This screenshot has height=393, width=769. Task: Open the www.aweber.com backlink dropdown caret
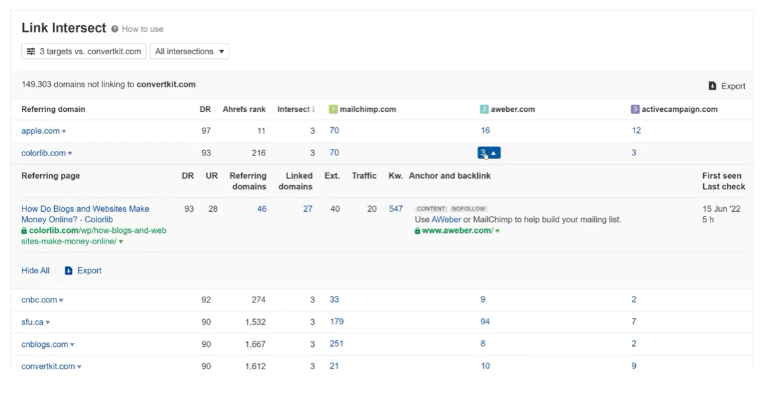point(497,231)
